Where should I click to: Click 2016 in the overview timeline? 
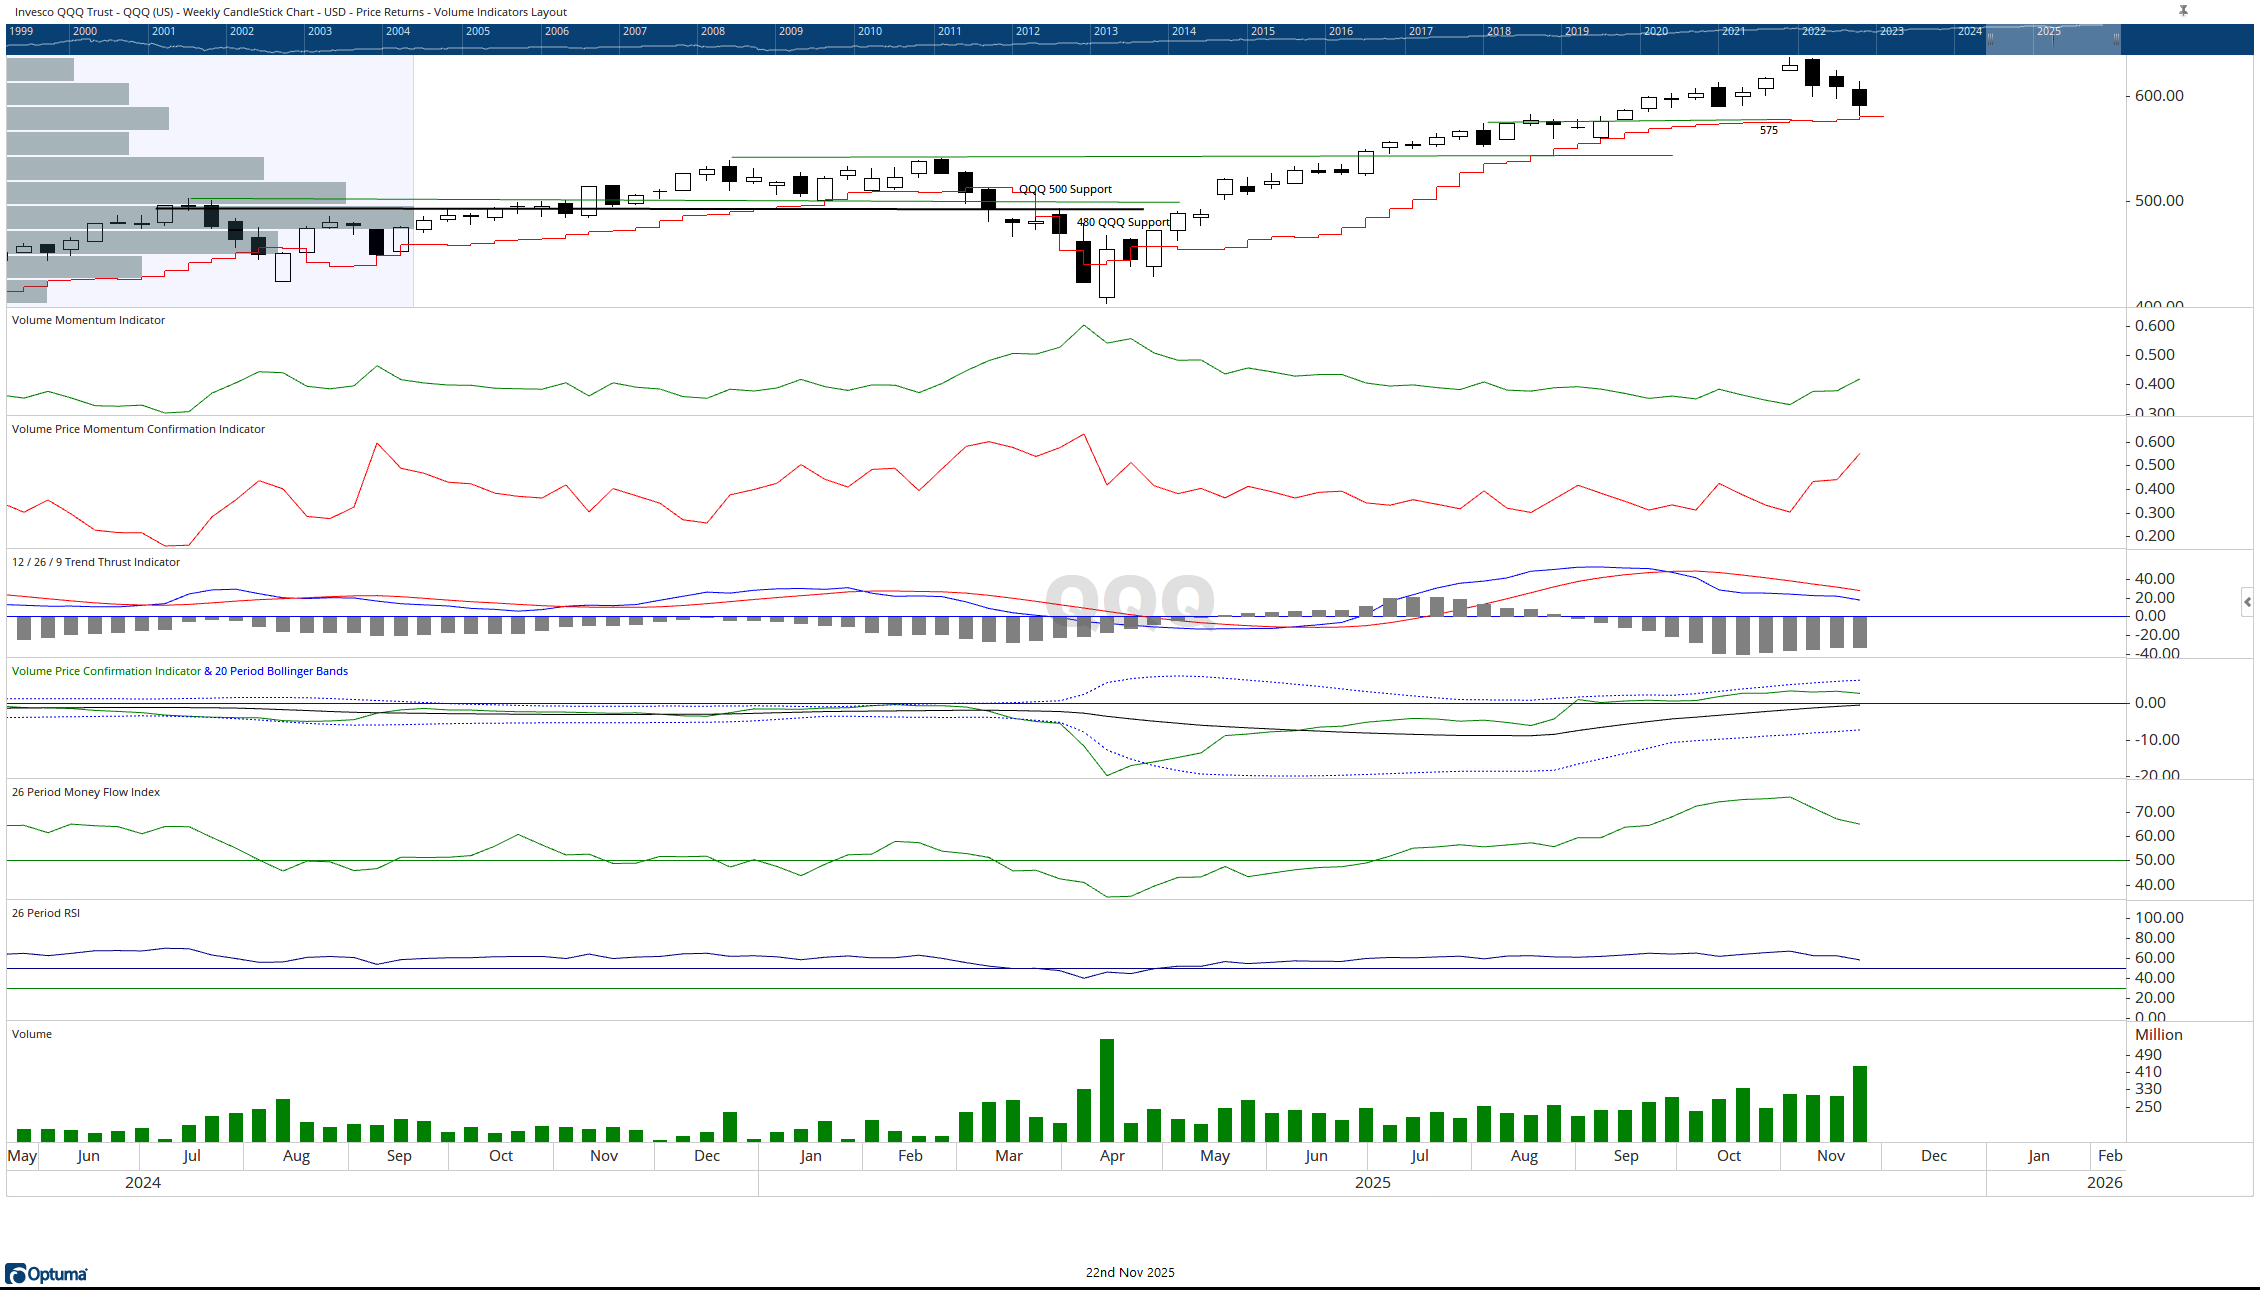point(1340,31)
